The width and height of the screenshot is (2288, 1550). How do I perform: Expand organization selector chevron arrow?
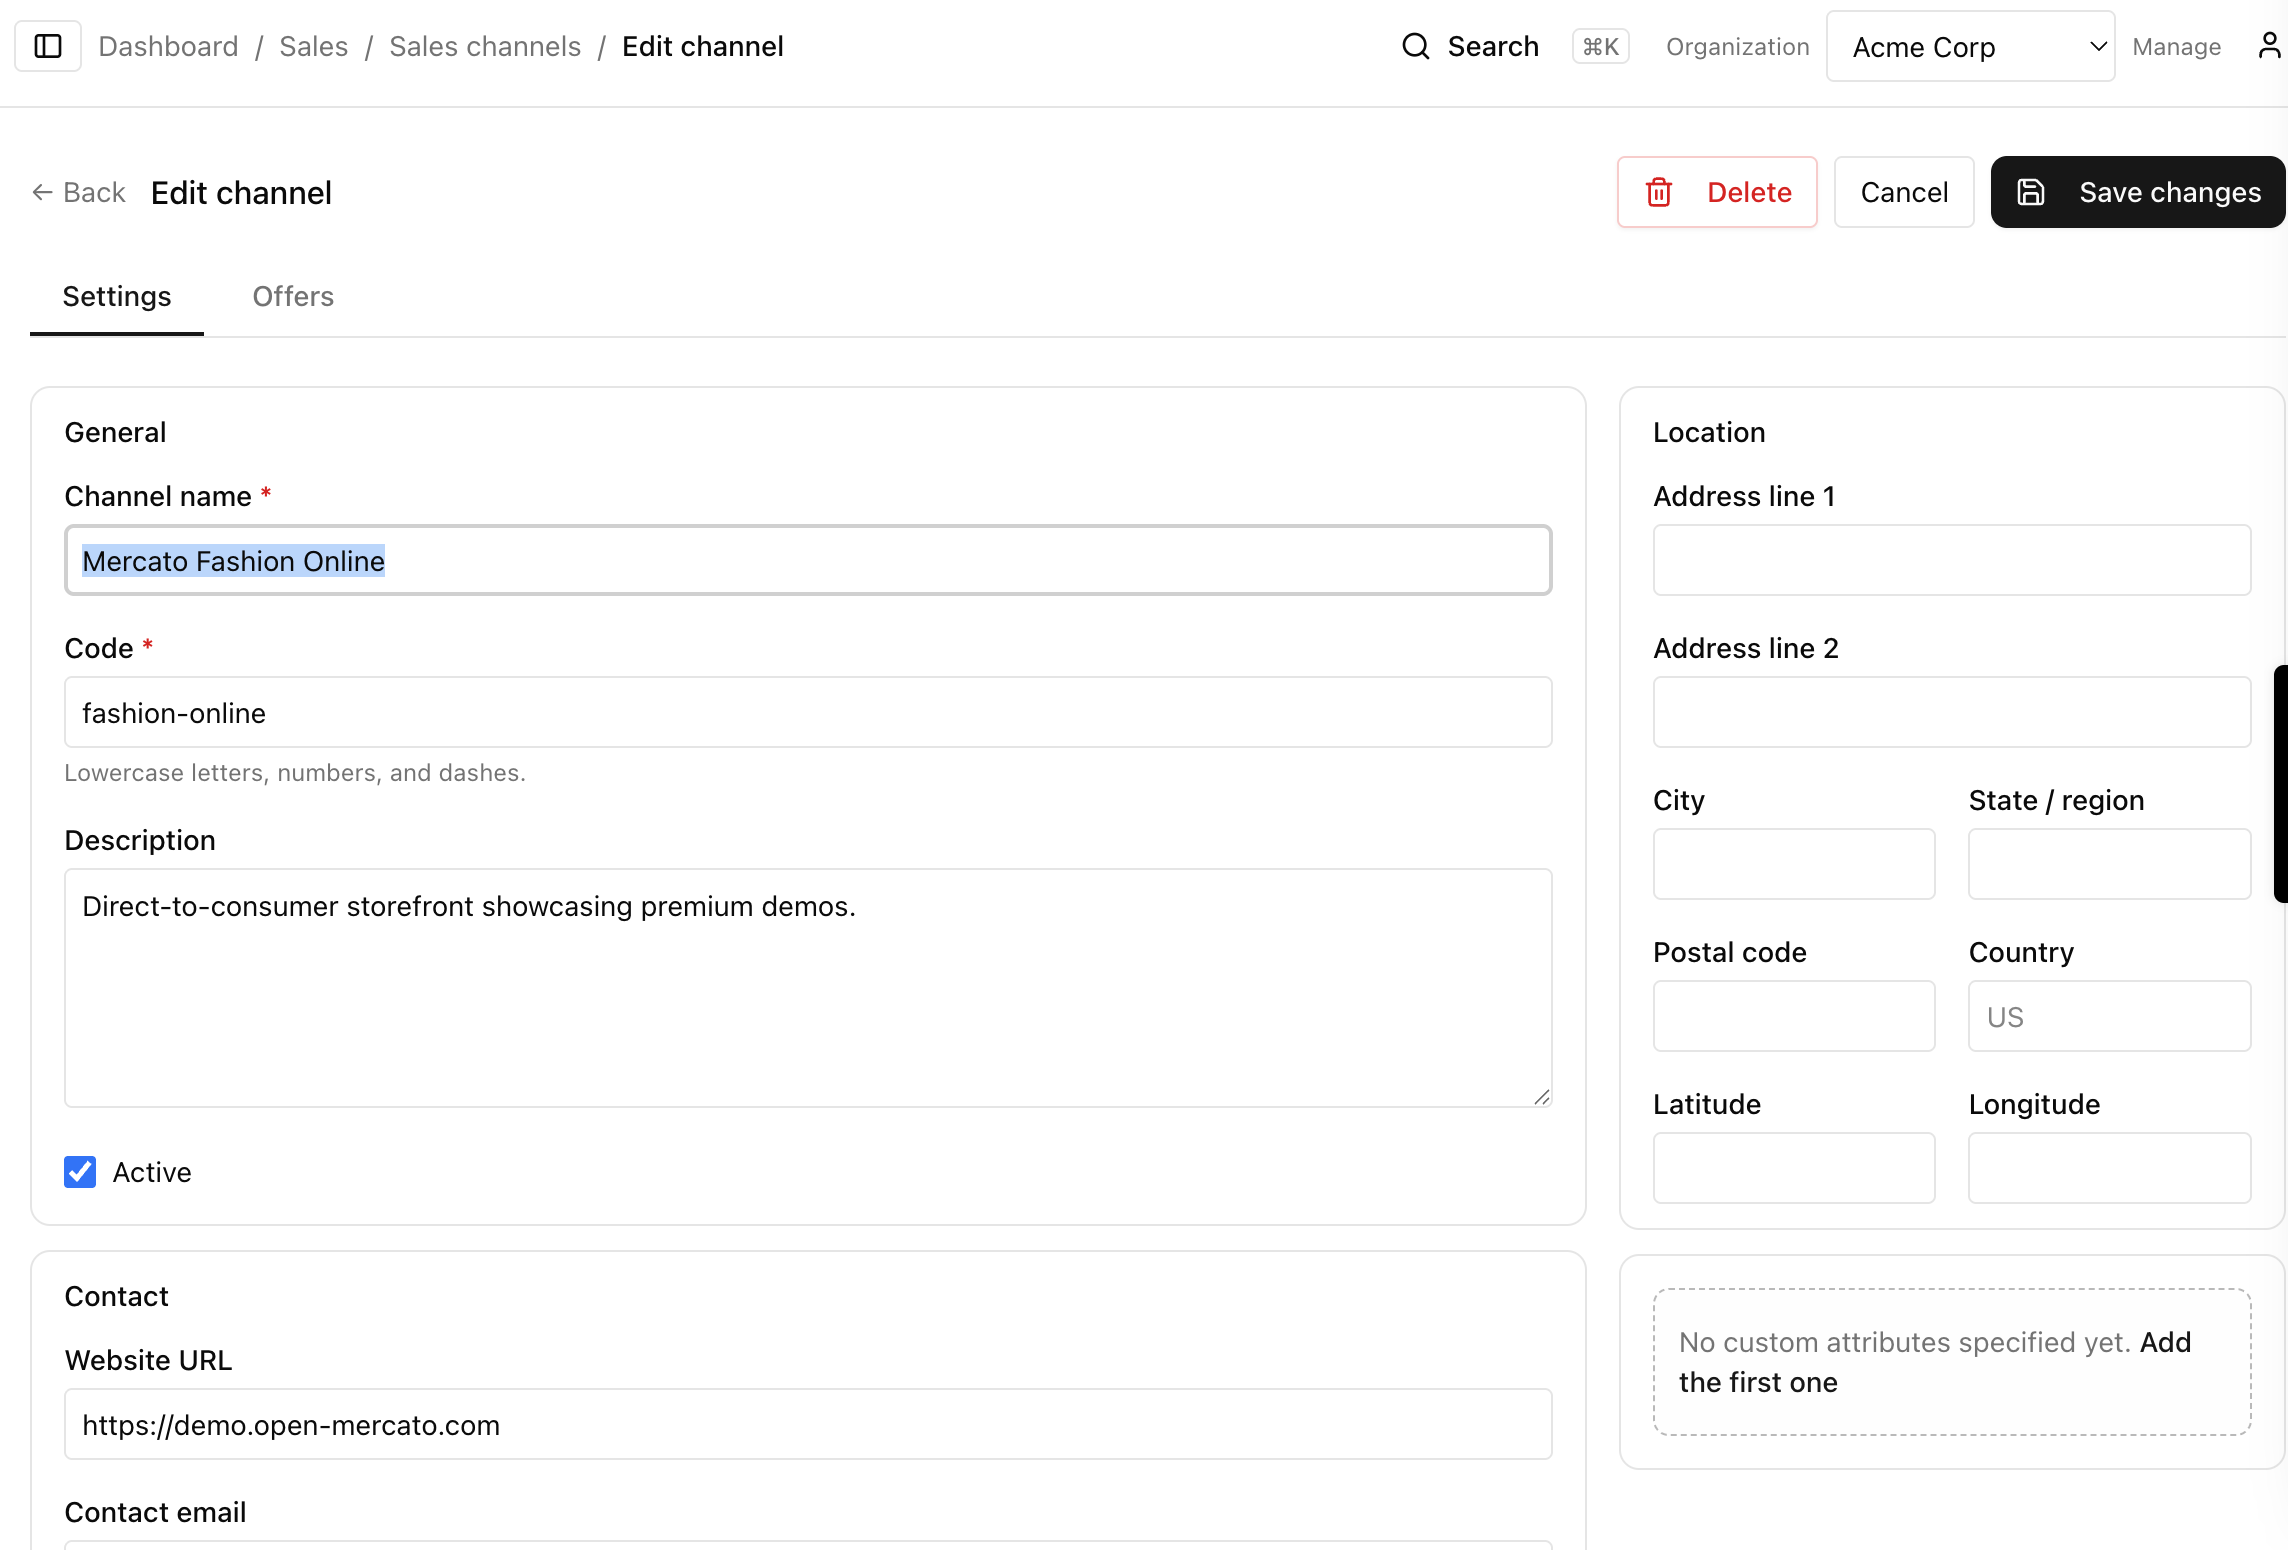pyautogui.click(x=2098, y=47)
